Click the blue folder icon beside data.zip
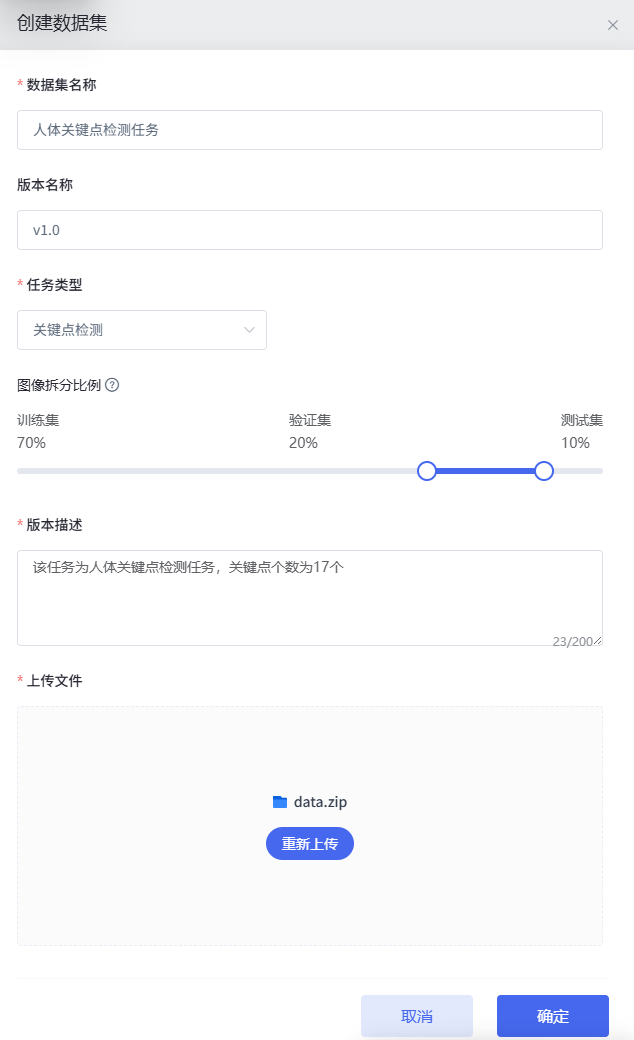Screen dimensions: 634x1040 click(280, 802)
